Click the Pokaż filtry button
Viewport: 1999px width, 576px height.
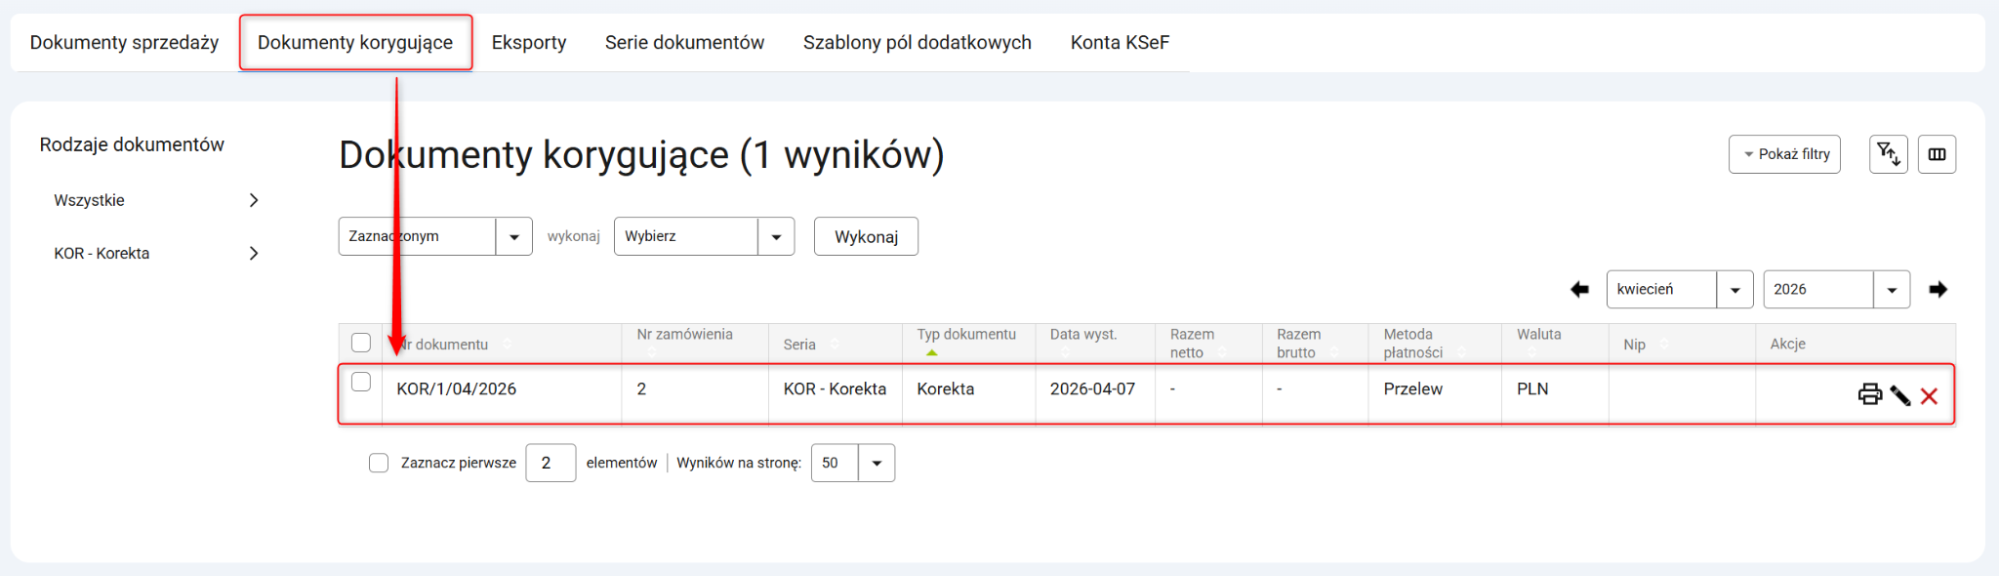coord(1784,154)
